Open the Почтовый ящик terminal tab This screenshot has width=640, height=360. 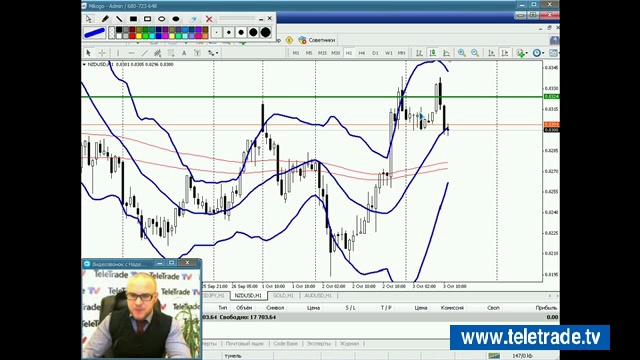244,344
